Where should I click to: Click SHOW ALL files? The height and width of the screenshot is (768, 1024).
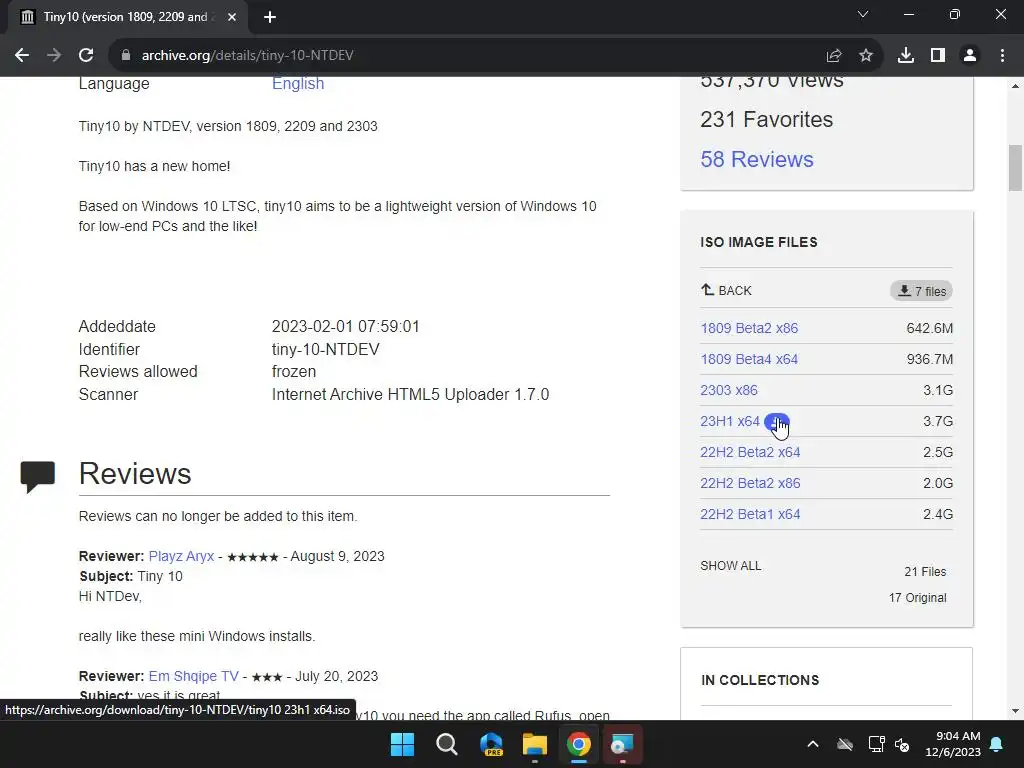pyautogui.click(x=731, y=566)
